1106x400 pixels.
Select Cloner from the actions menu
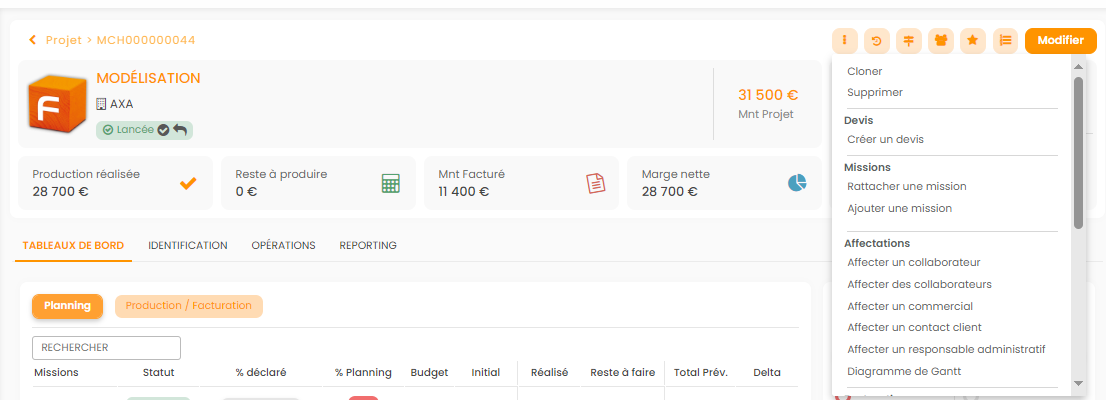tap(865, 71)
